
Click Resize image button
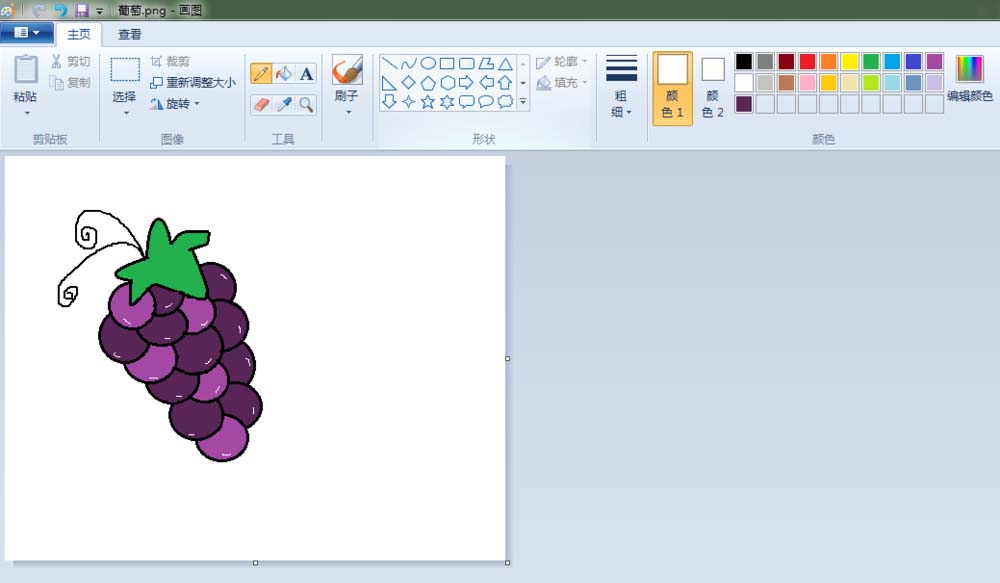pyautogui.click(x=193, y=82)
